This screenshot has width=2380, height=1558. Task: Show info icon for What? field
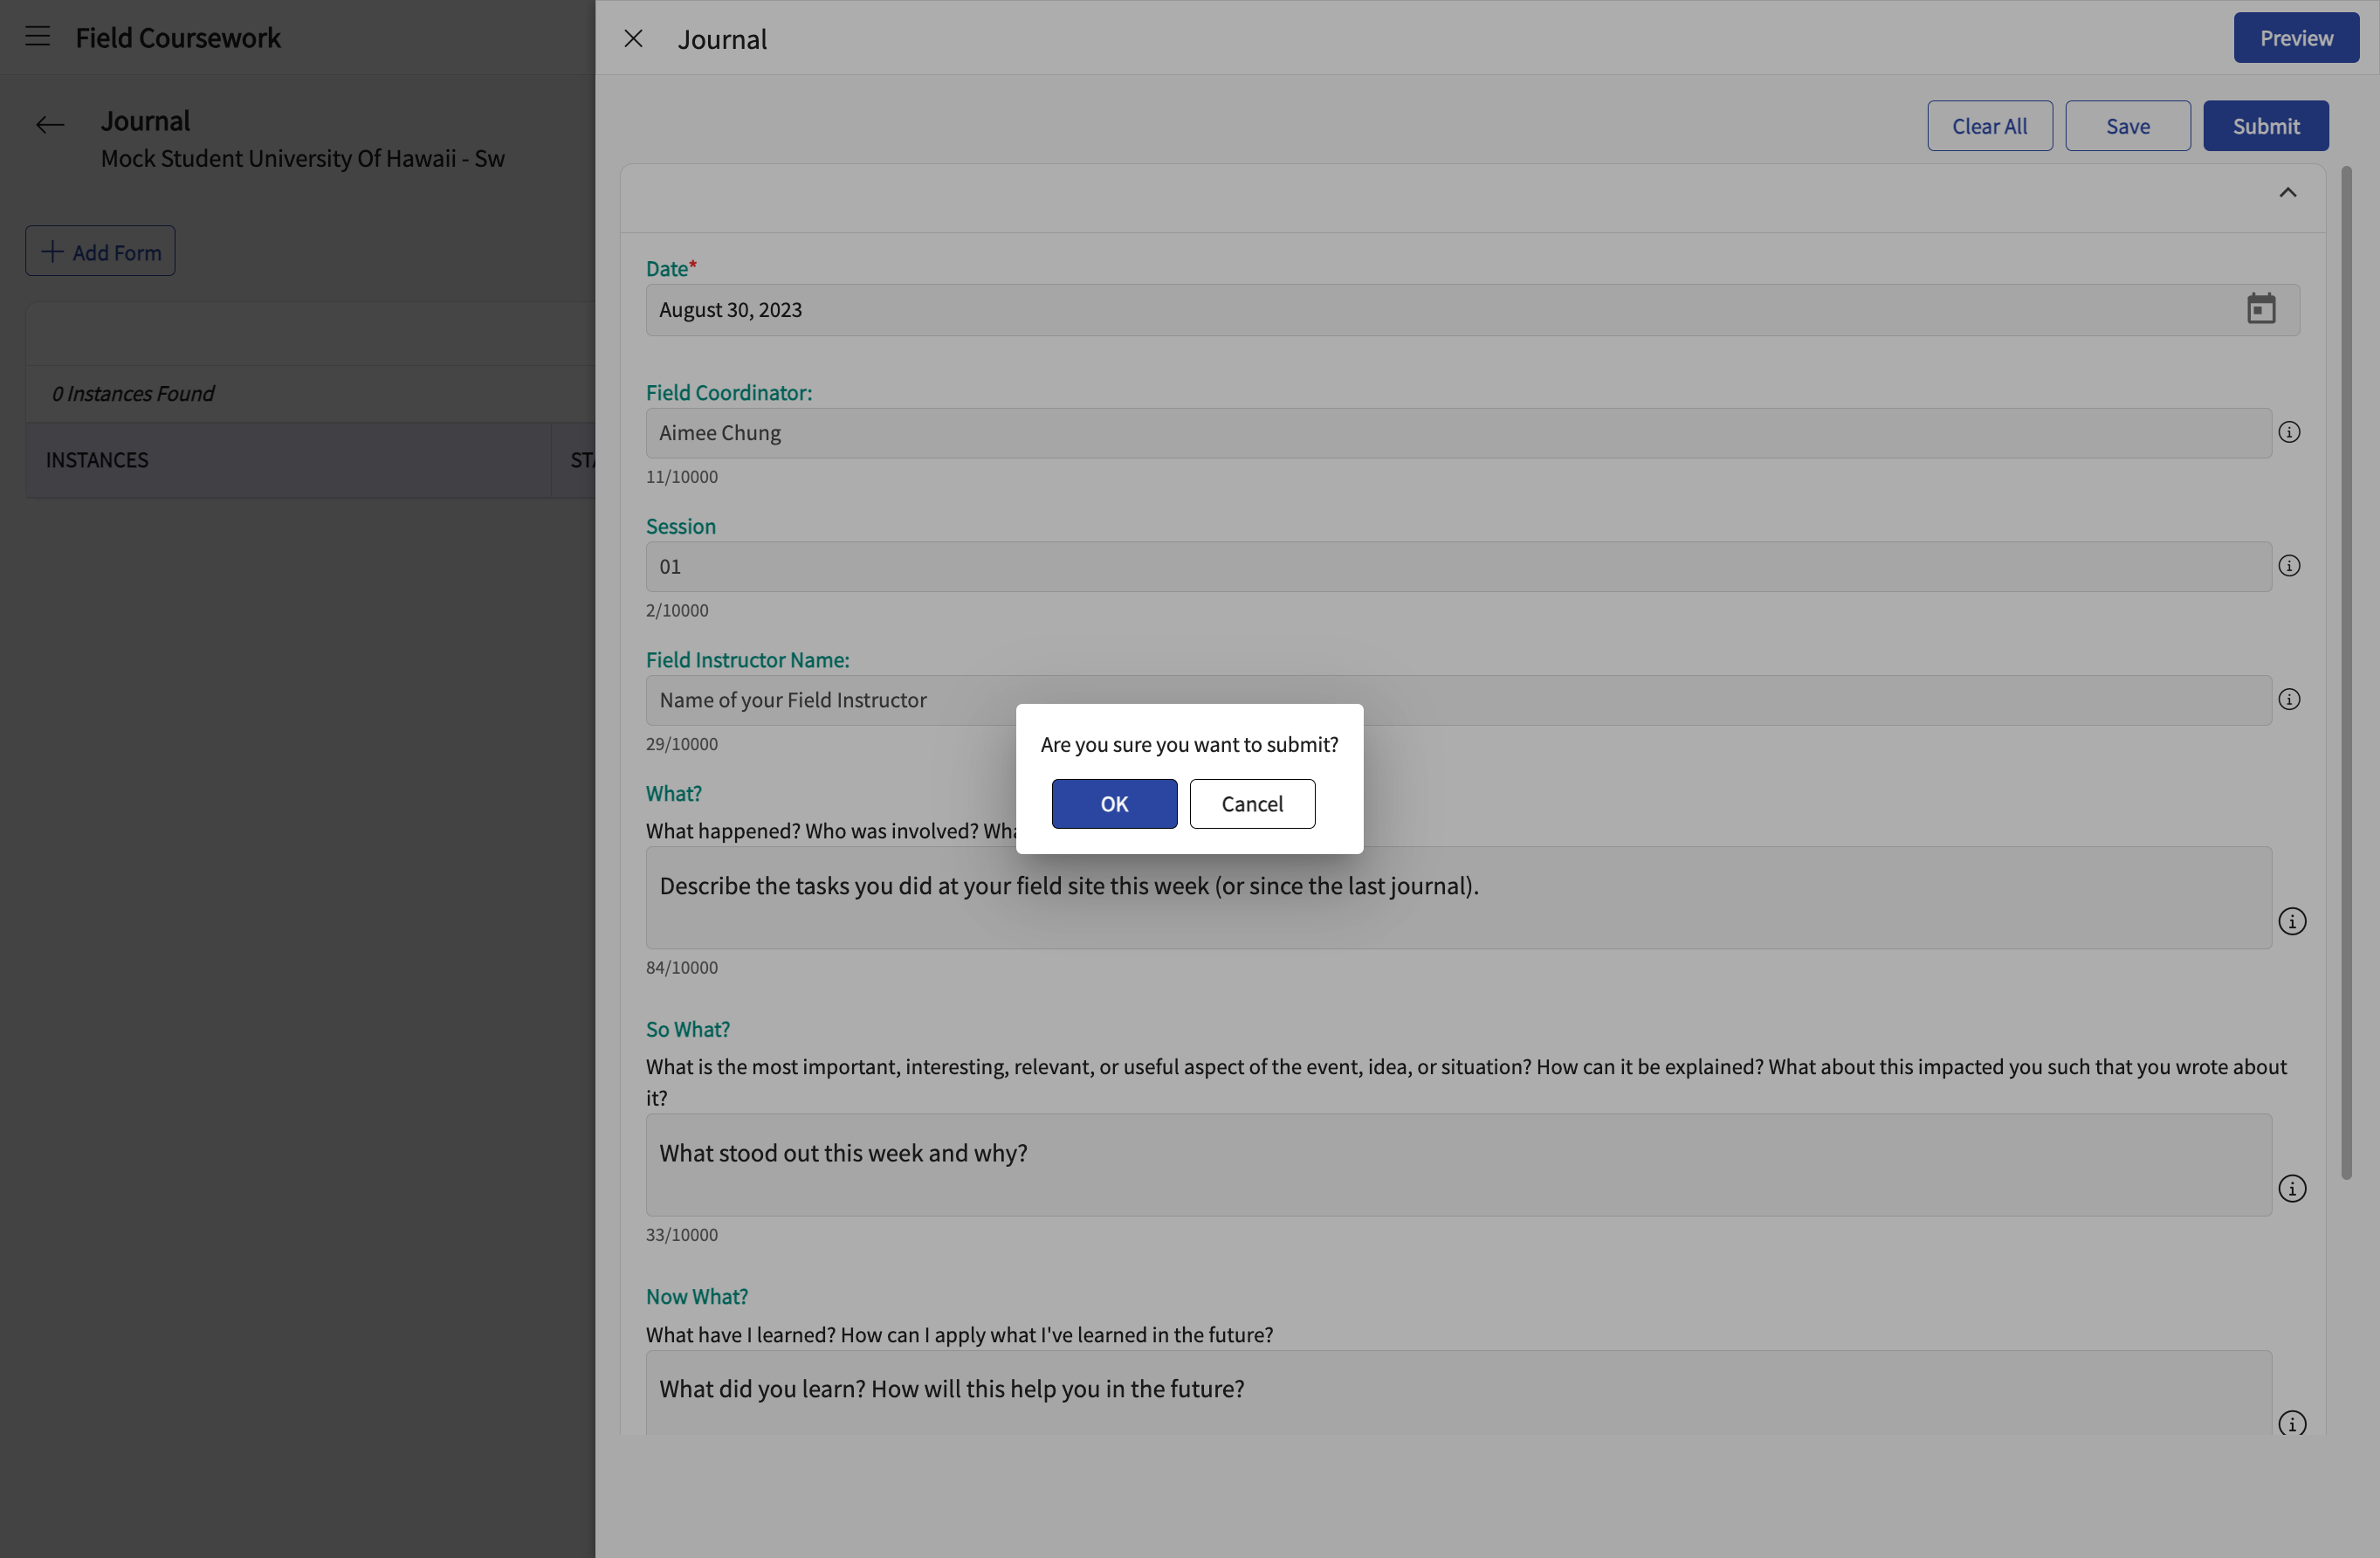2292,922
